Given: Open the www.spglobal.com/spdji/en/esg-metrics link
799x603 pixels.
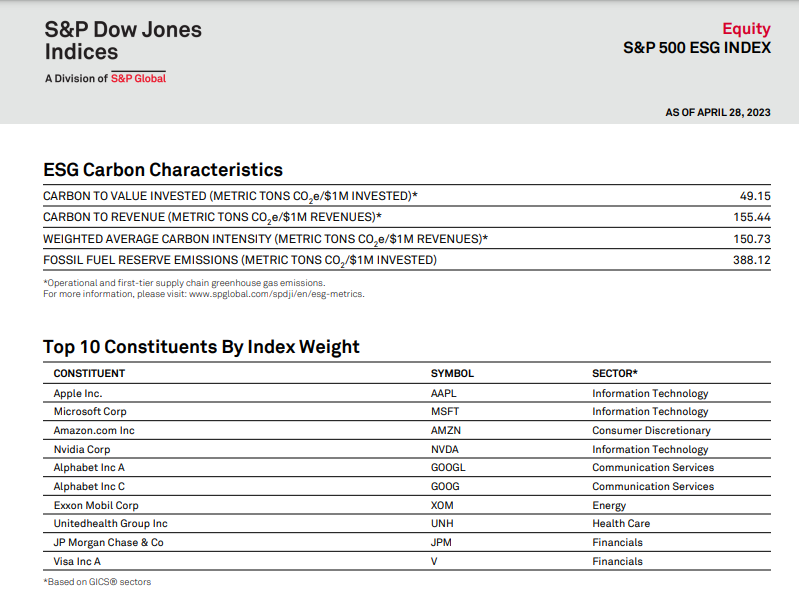Looking at the screenshot, I should pyautogui.click(x=277, y=294).
